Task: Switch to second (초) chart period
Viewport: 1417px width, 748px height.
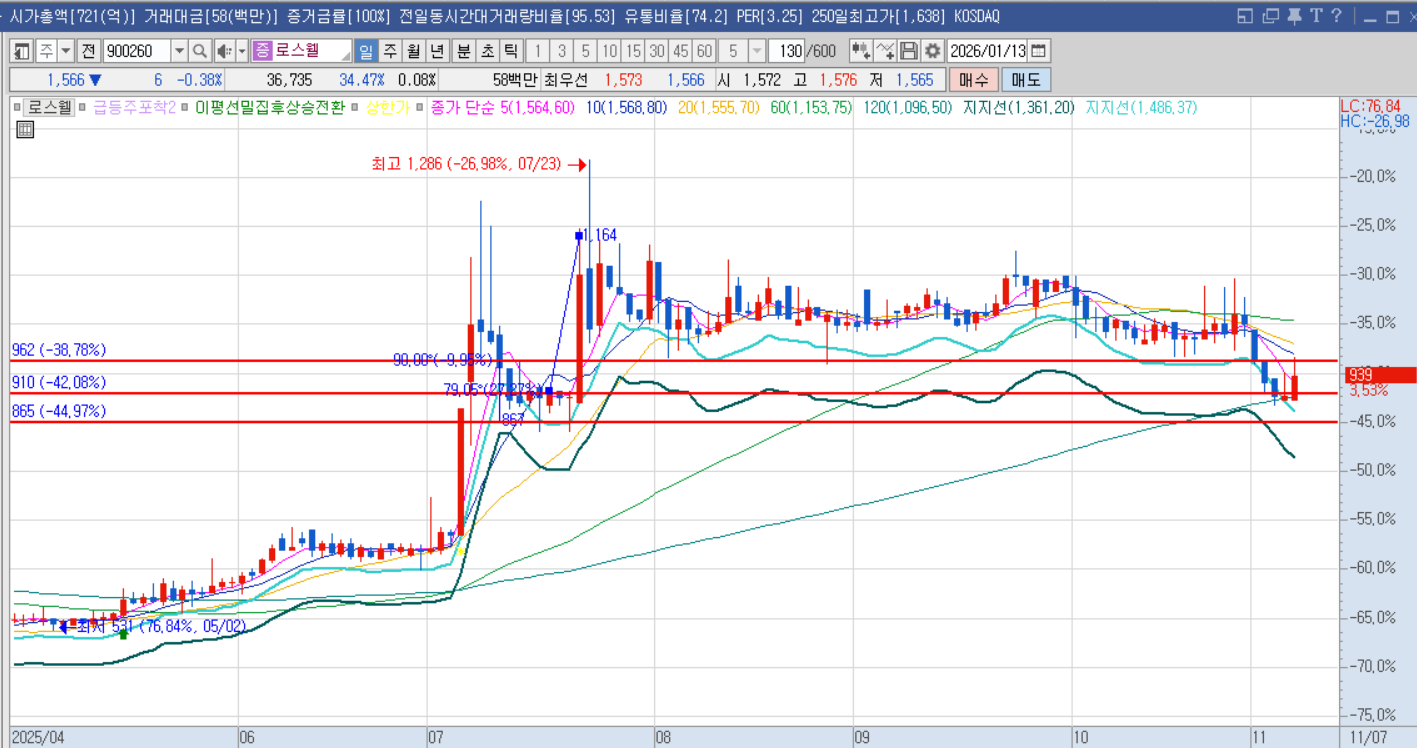Action: (487, 51)
